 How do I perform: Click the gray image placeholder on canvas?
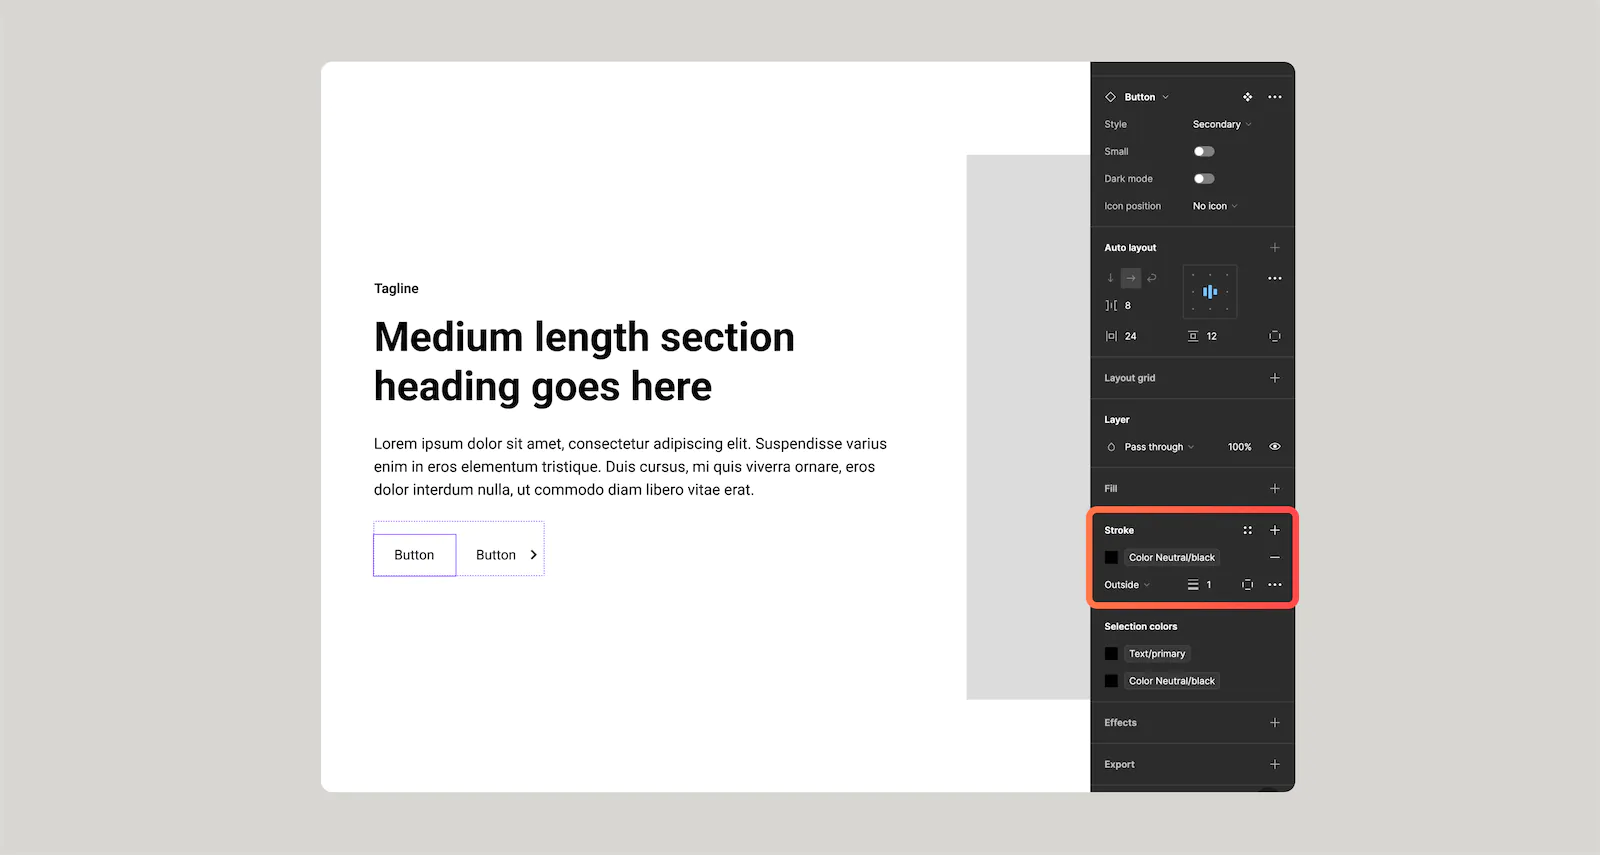1028,427
